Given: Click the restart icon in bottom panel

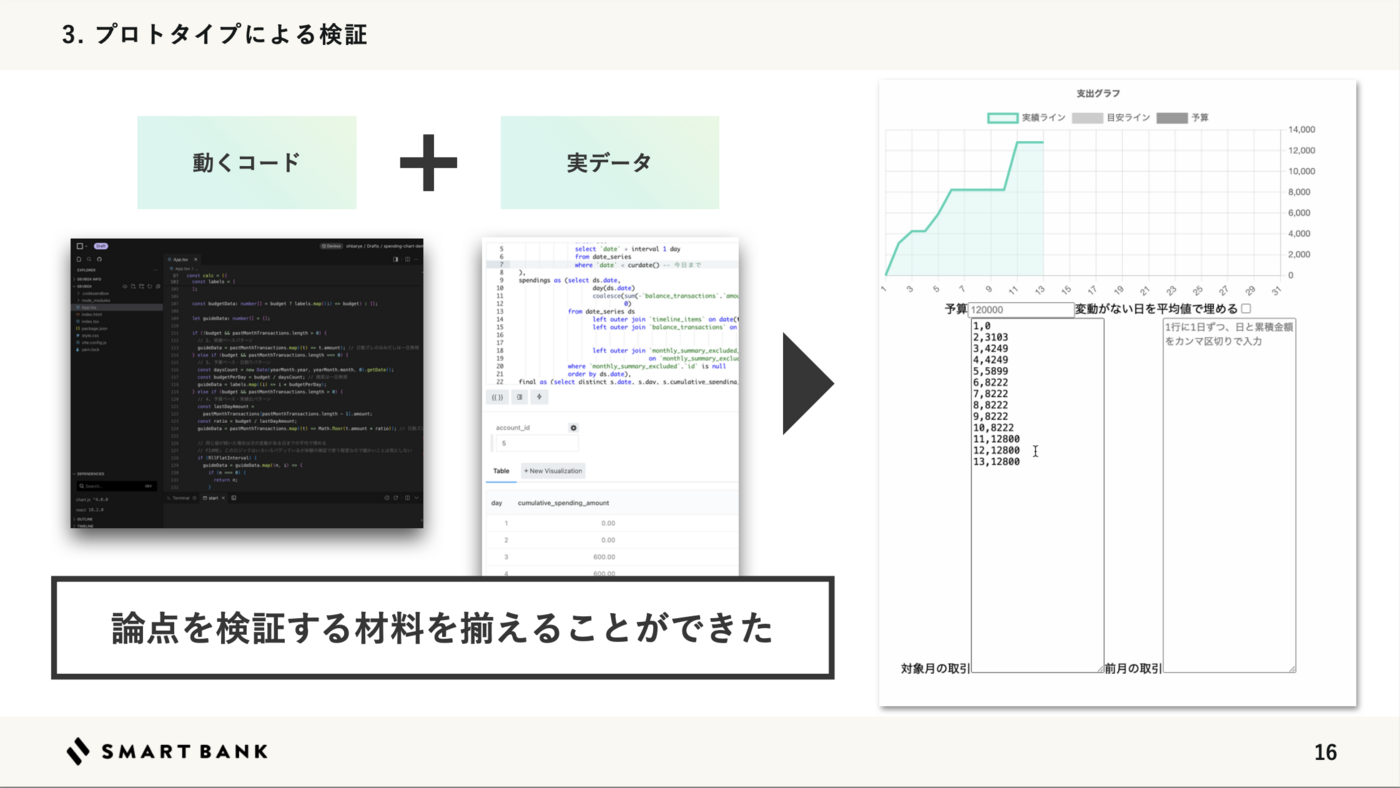Looking at the screenshot, I should (x=396, y=498).
